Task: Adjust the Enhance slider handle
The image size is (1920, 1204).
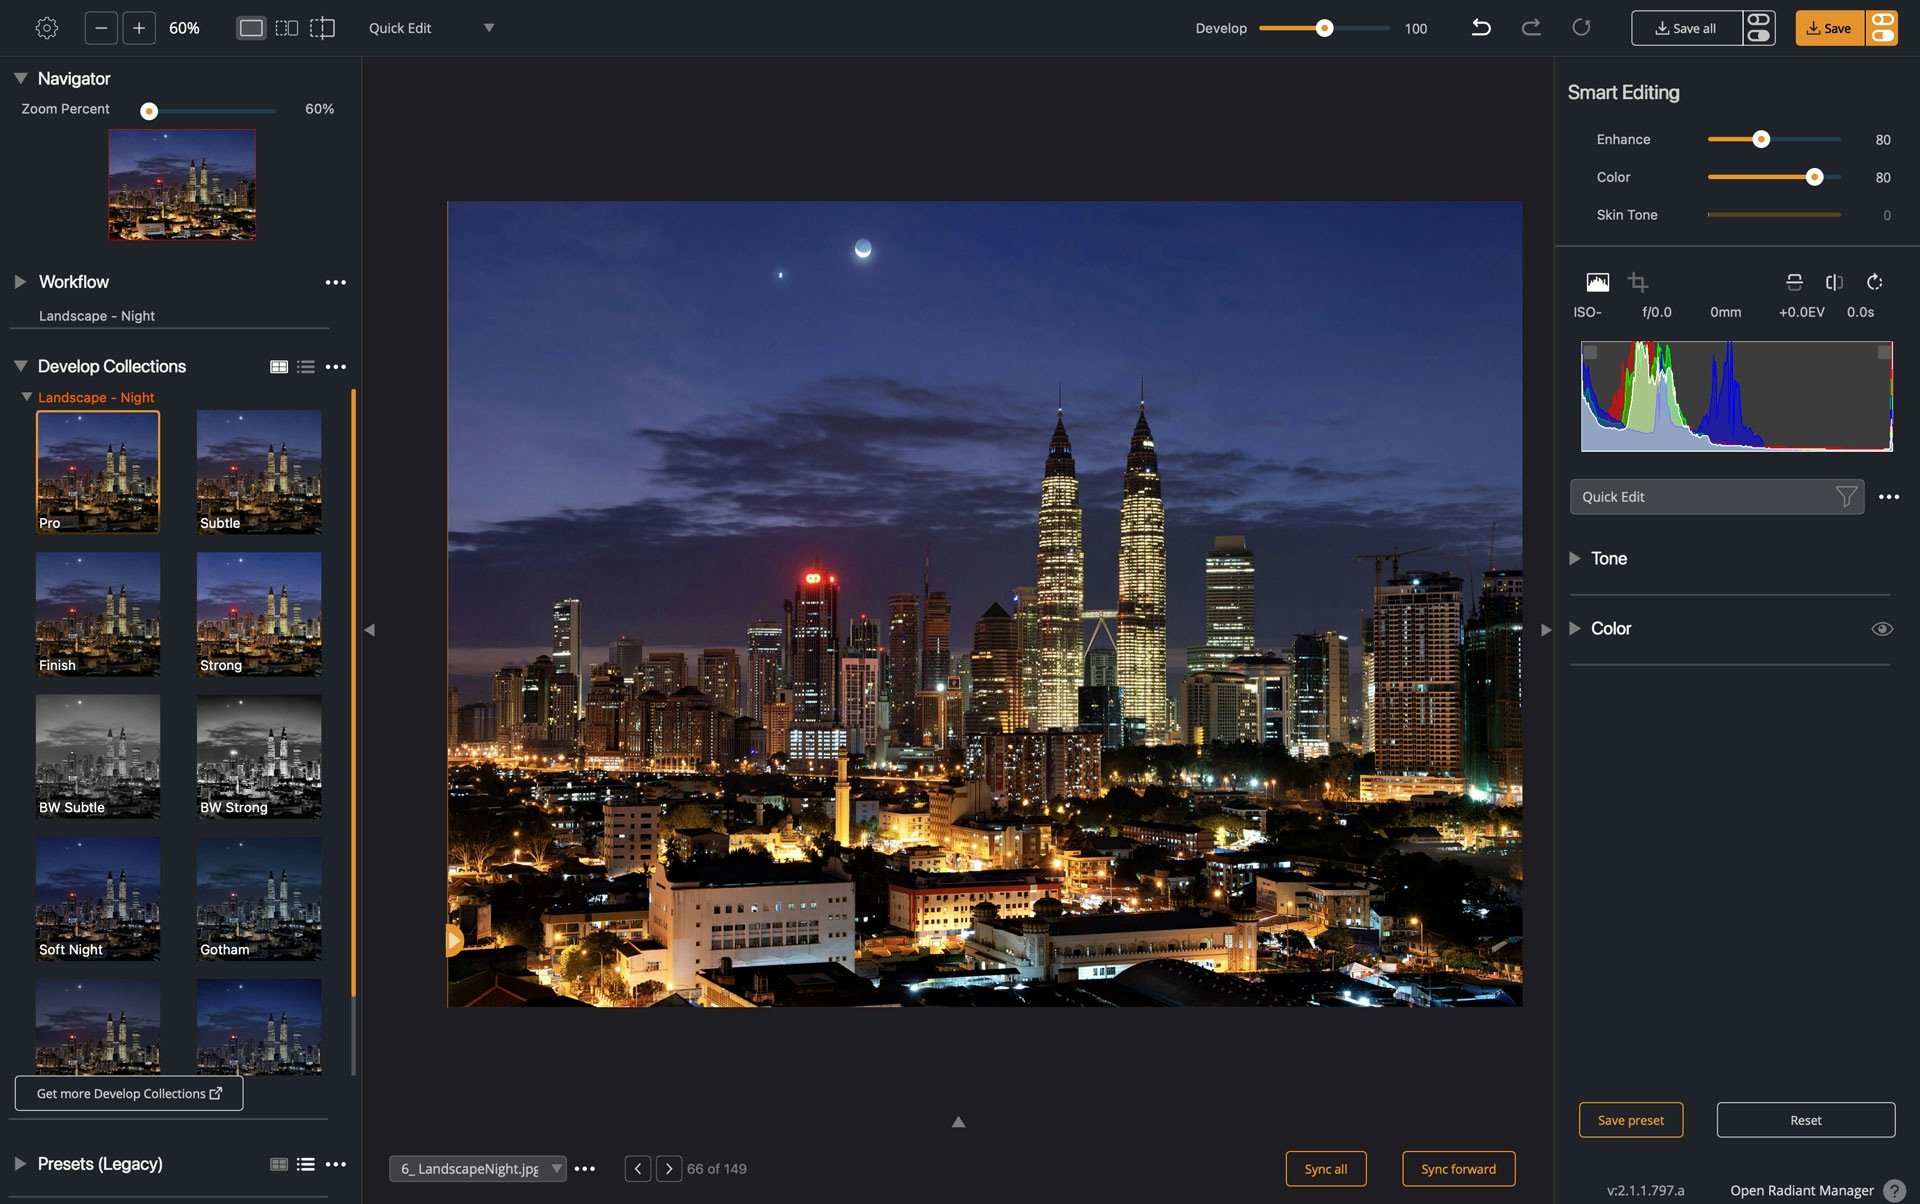Action: pyautogui.click(x=1761, y=140)
